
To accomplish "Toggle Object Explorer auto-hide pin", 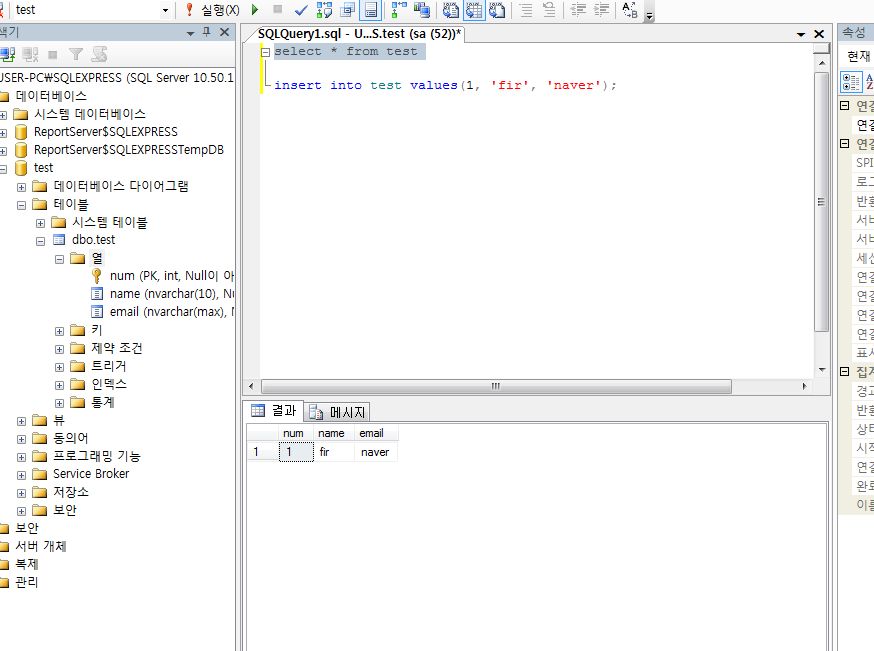I will (x=207, y=32).
